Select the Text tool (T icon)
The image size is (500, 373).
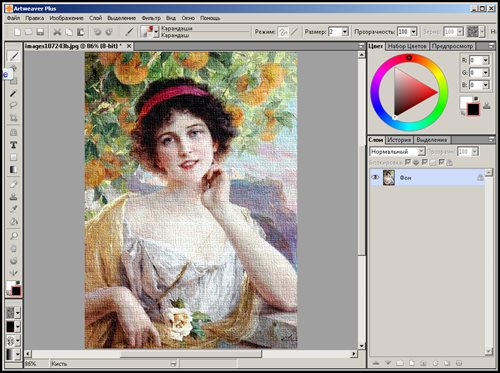point(13,145)
